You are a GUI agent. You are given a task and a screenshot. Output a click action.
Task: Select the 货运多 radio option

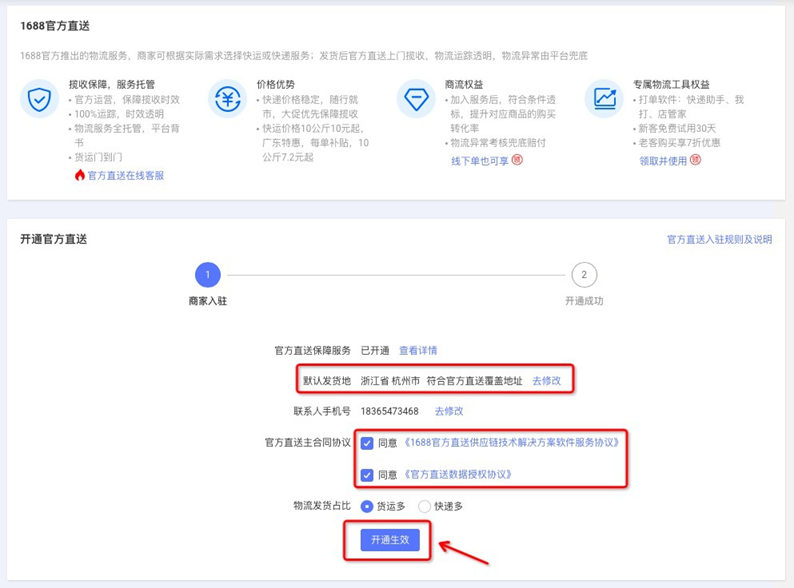click(367, 507)
